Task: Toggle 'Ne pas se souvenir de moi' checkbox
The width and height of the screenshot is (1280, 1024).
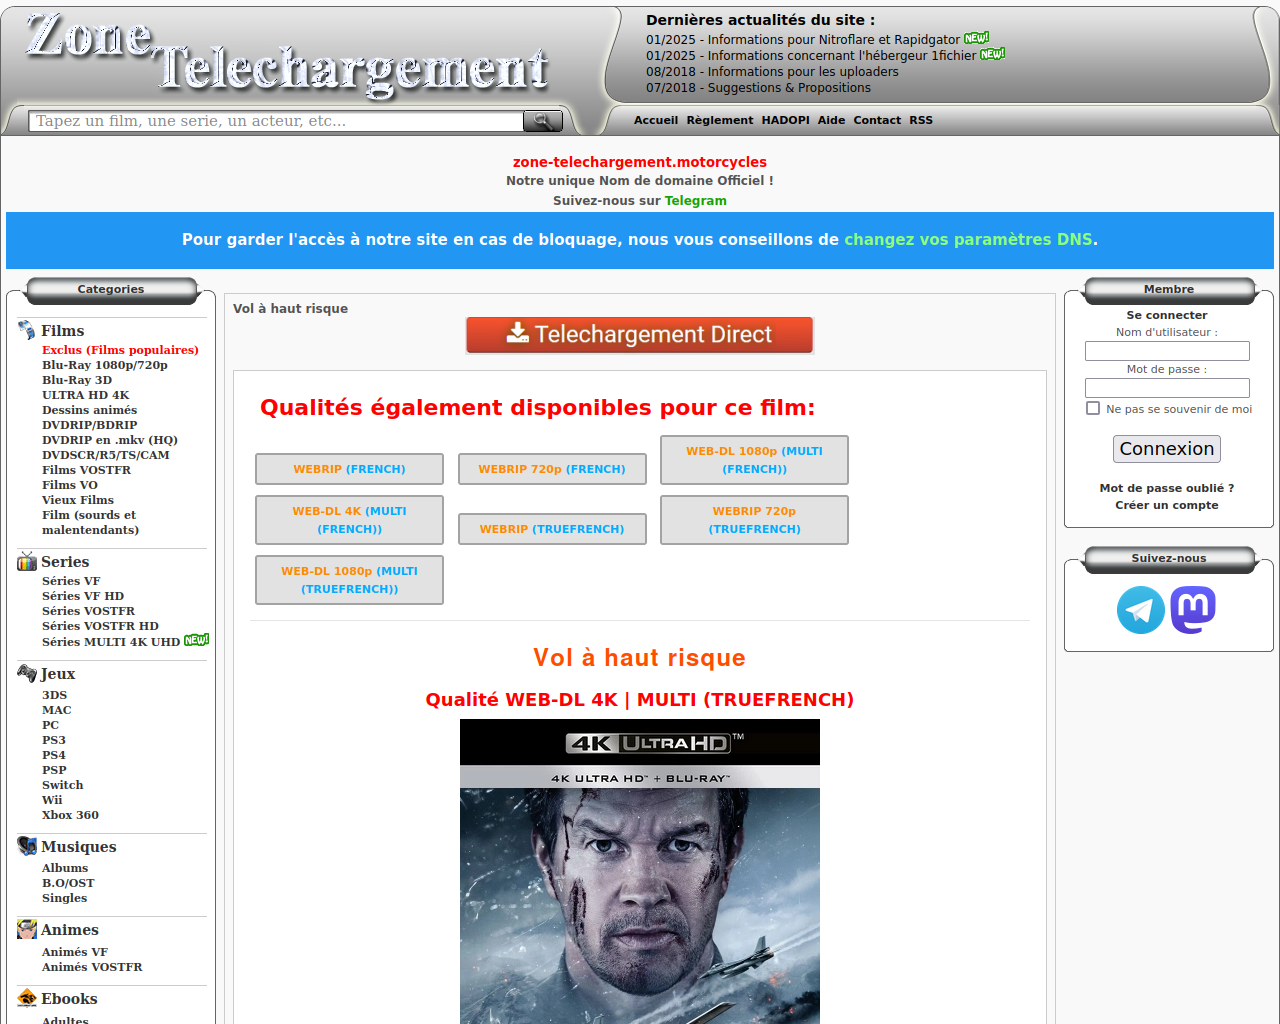Action: click(x=1093, y=408)
